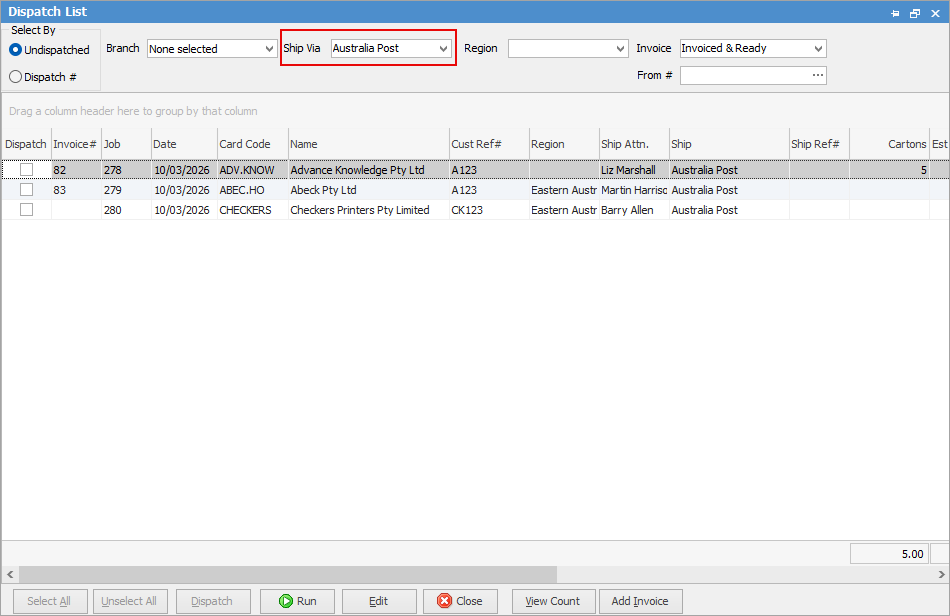Sort by the Job column header
950x616 pixels.
[x=126, y=144]
